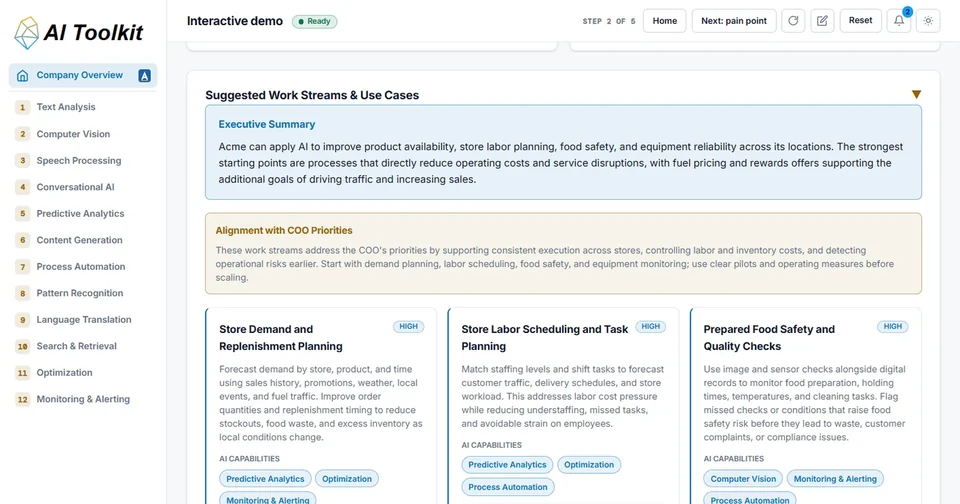Image resolution: width=960 pixels, height=504 pixels.
Task: Click the Reset button
Action: tap(860, 21)
